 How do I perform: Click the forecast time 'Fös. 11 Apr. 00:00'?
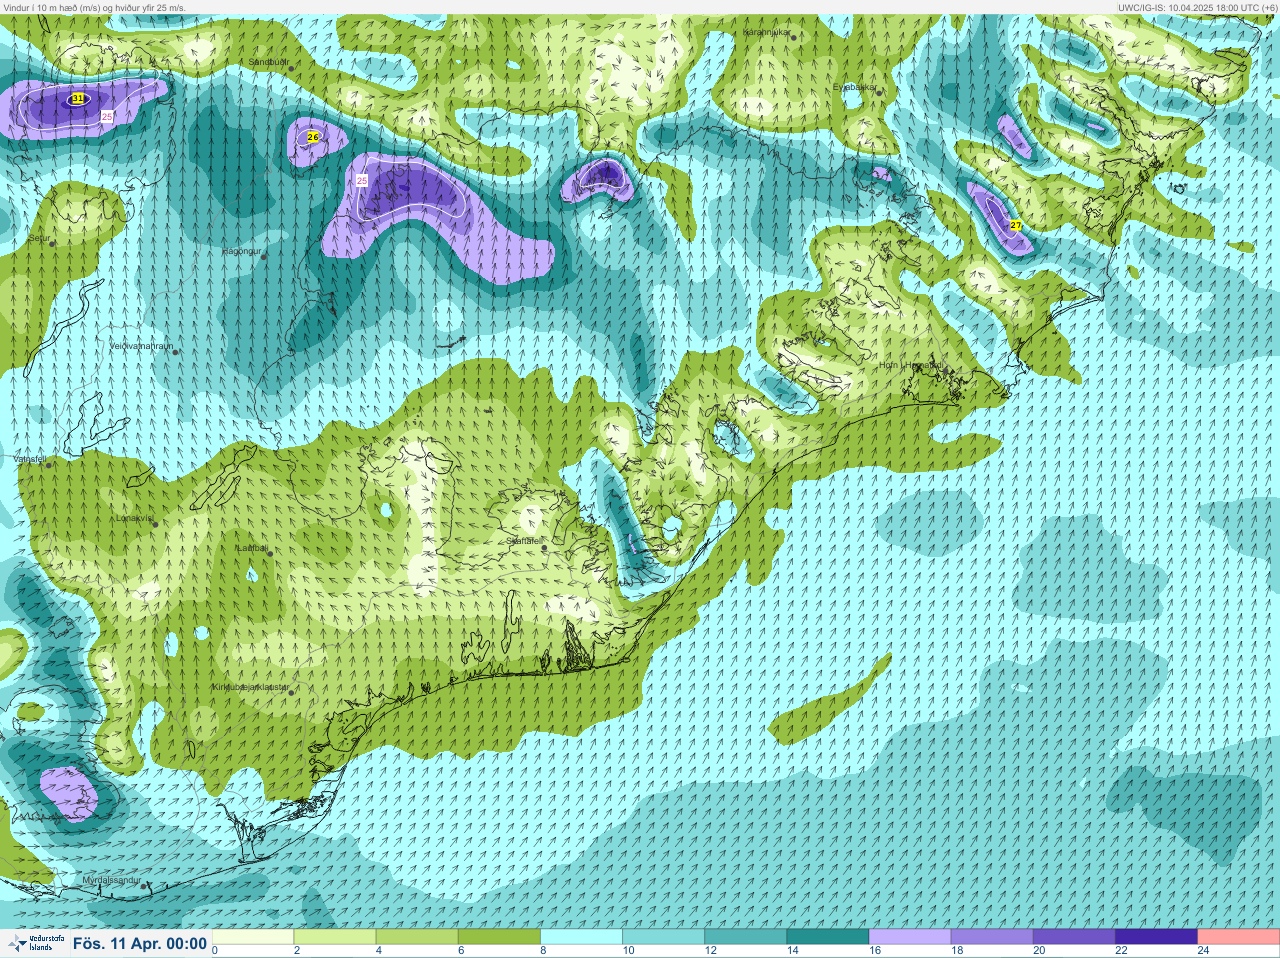(140, 943)
